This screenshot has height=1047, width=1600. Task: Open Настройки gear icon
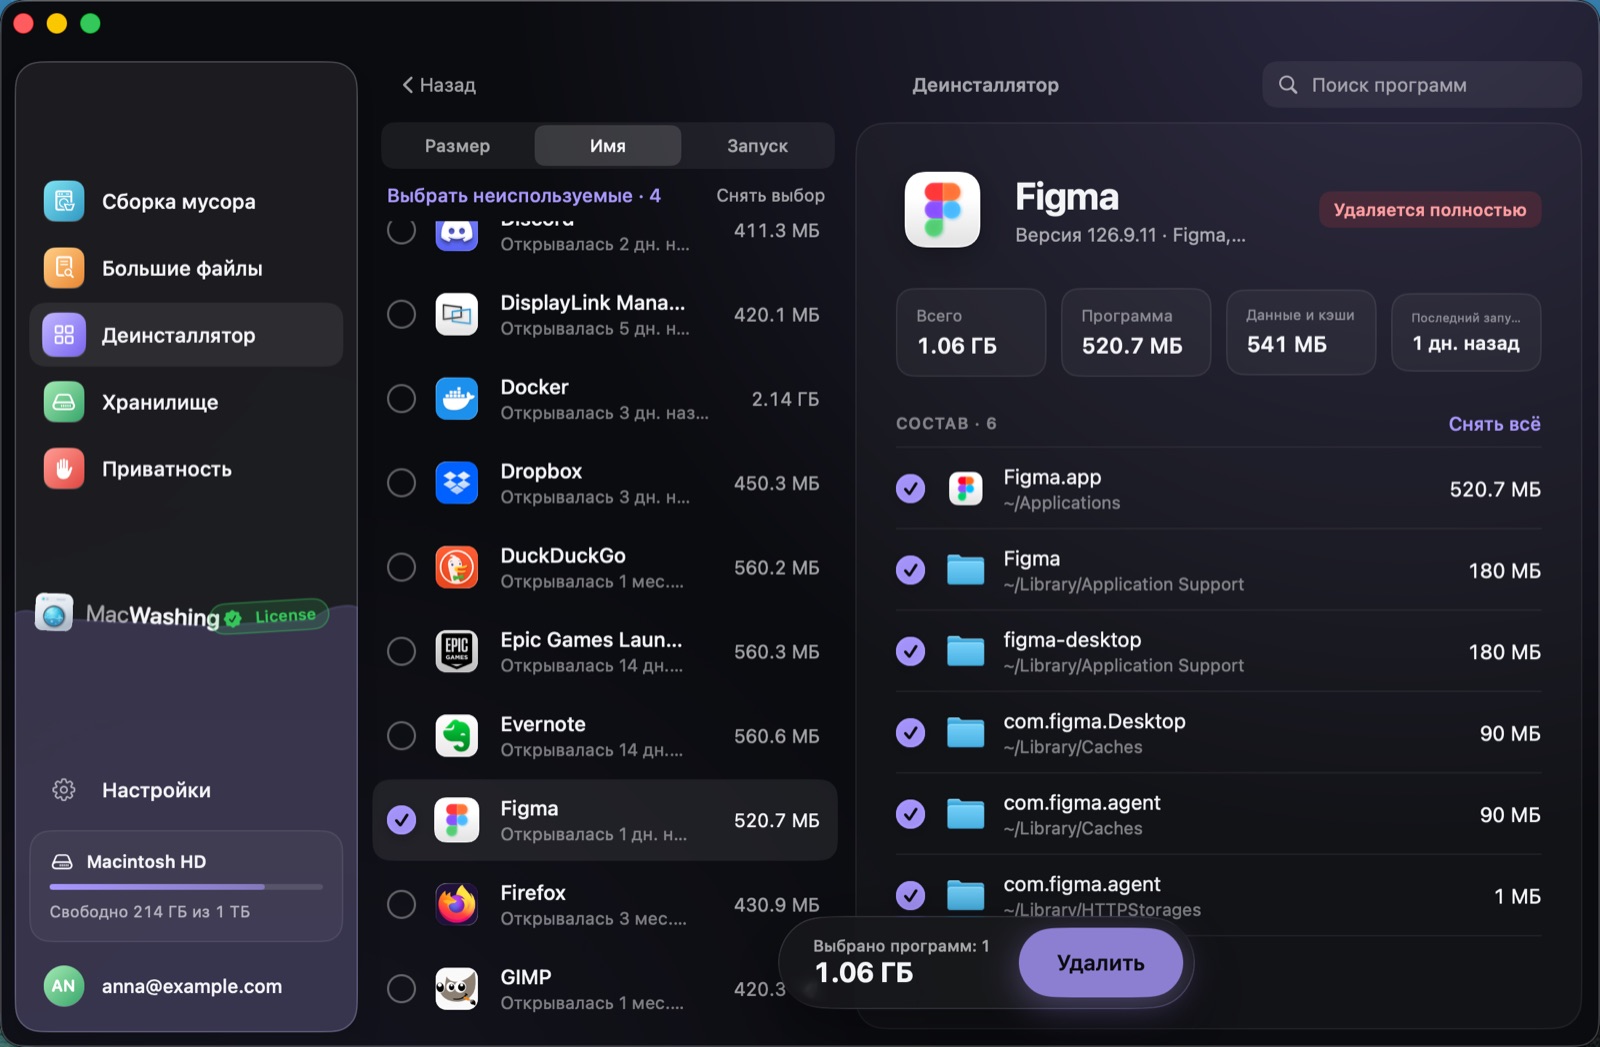[x=64, y=790]
